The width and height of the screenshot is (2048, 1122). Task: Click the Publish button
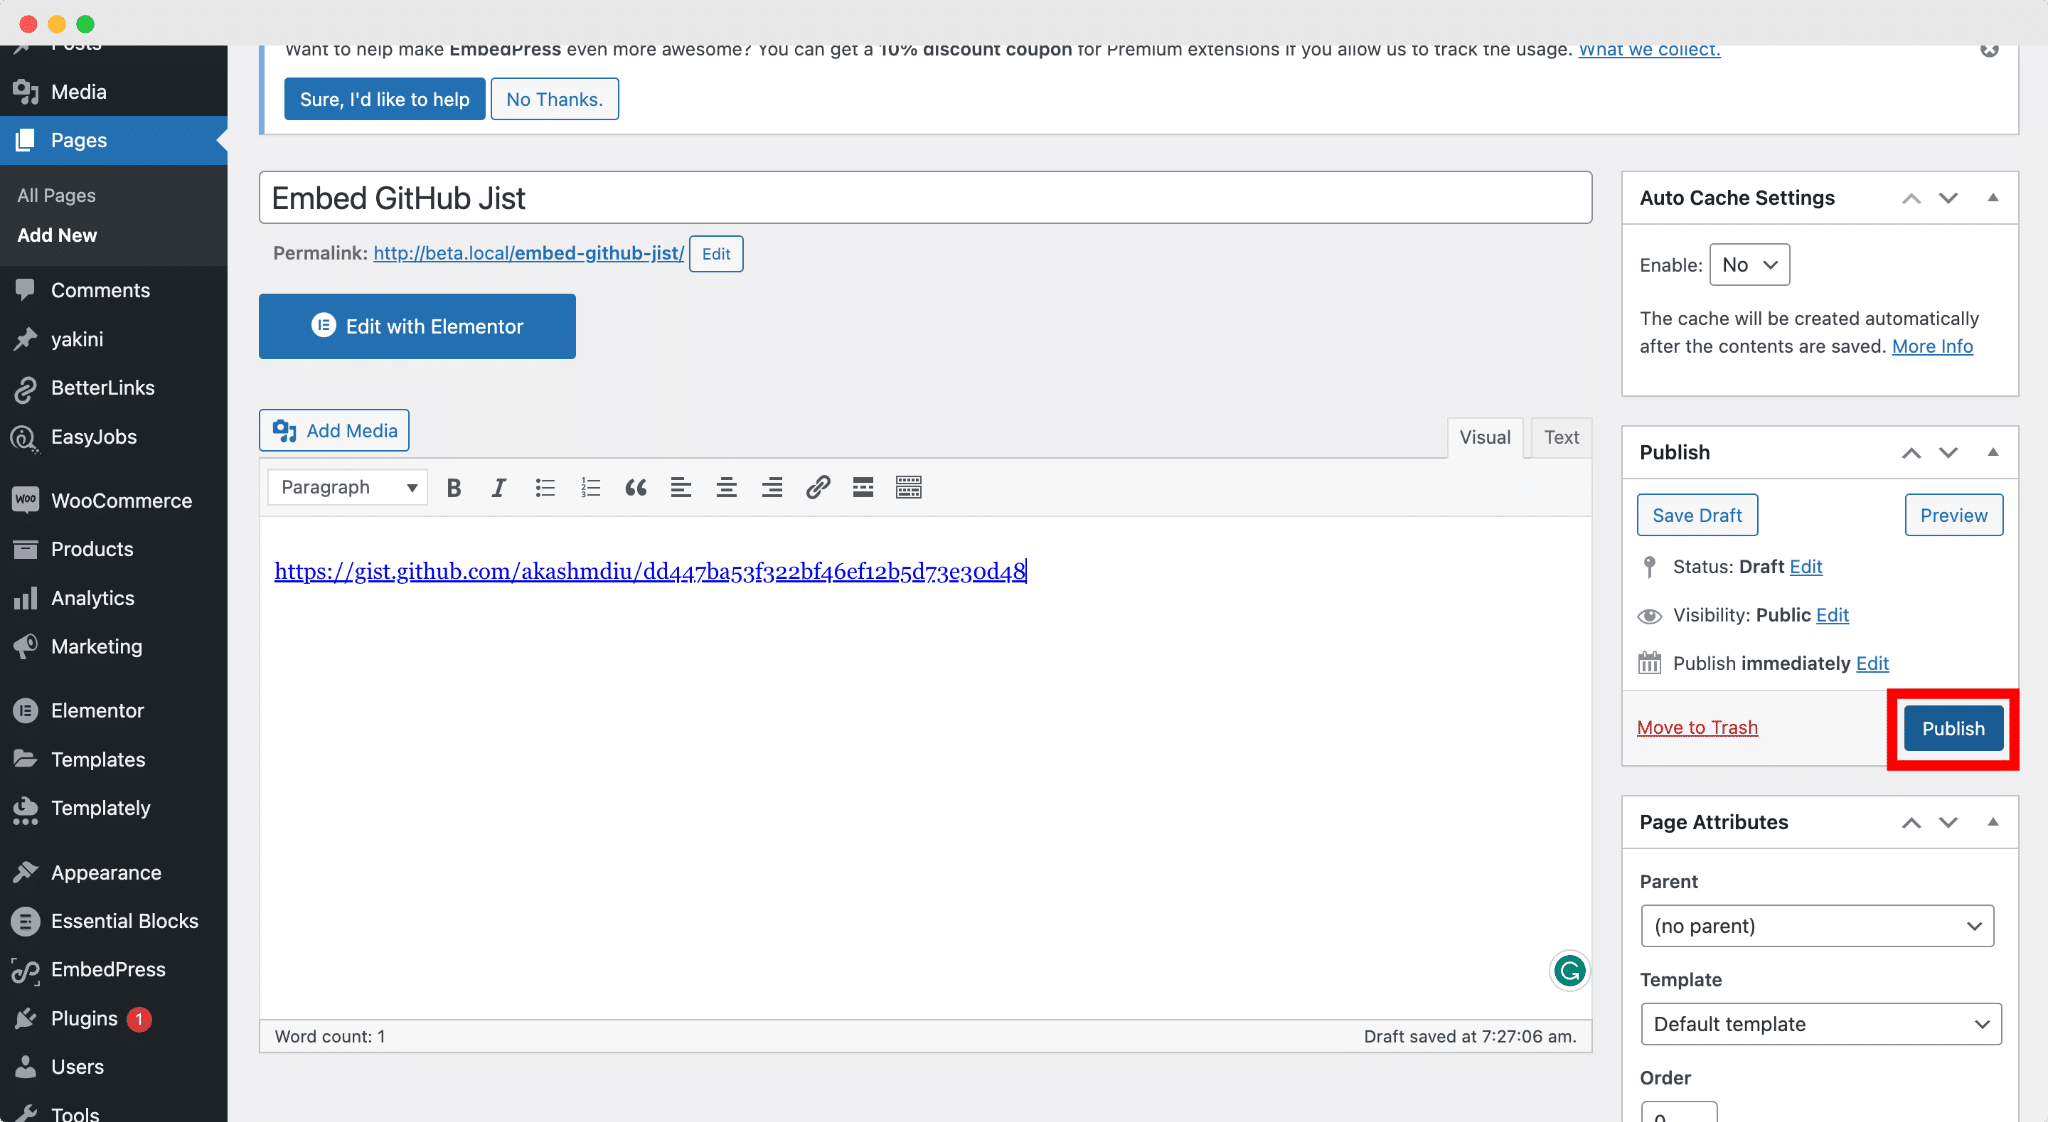1953,729
